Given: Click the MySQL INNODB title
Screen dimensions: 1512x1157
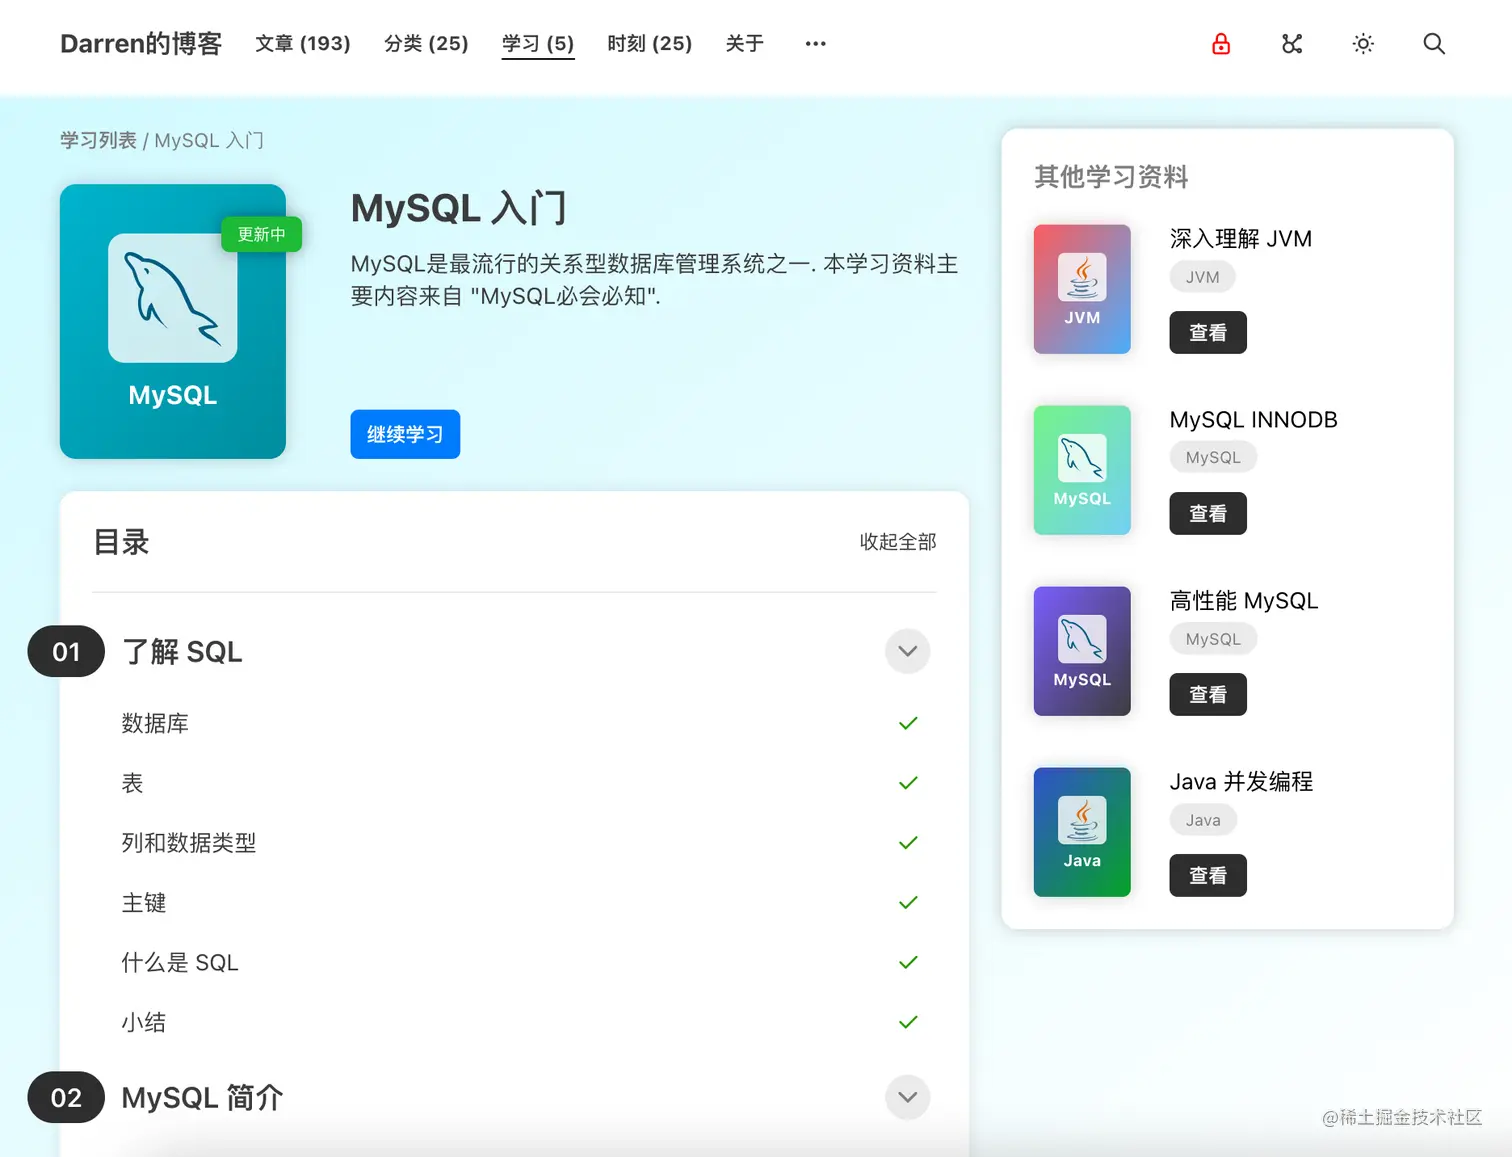Looking at the screenshot, I should coord(1254,420).
